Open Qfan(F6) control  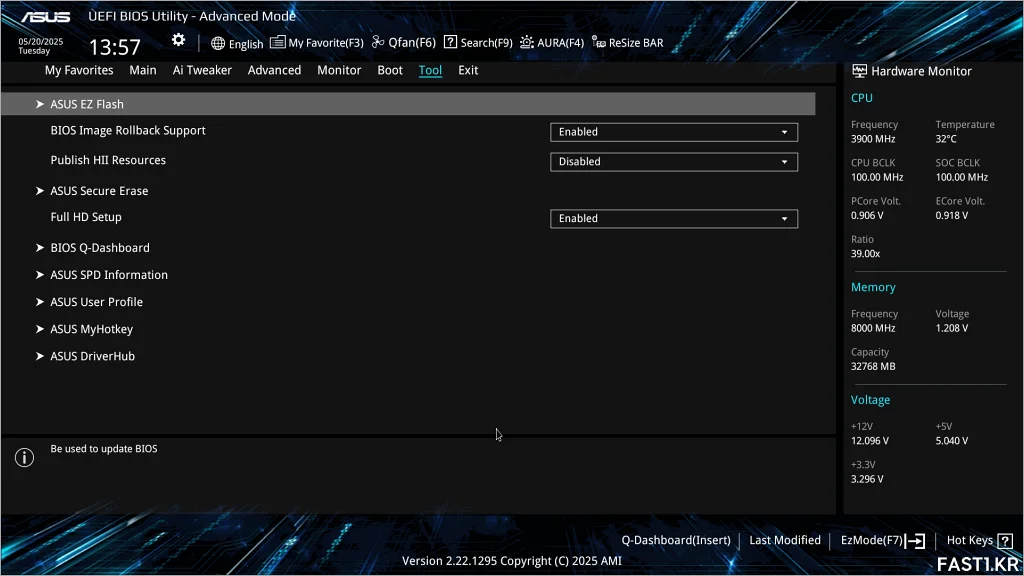tap(411, 42)
